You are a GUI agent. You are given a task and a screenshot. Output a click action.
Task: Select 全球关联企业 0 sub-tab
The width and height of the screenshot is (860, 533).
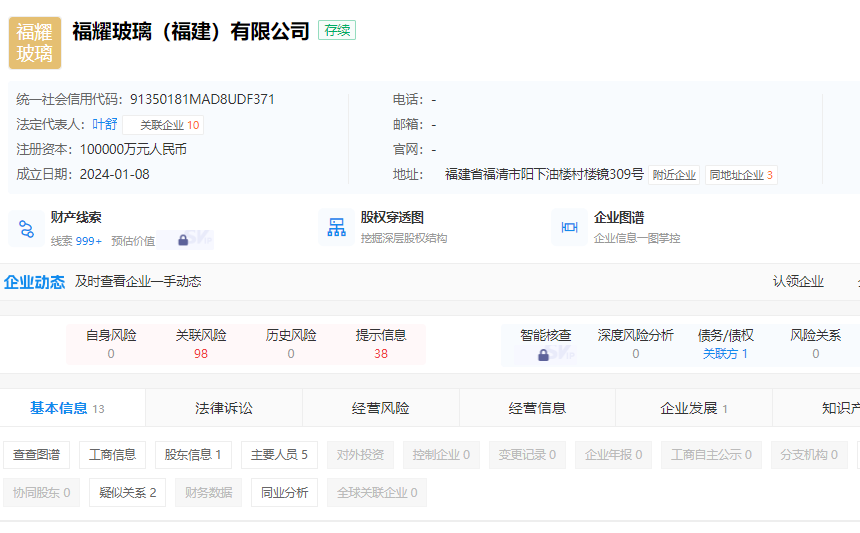[377, 492]
